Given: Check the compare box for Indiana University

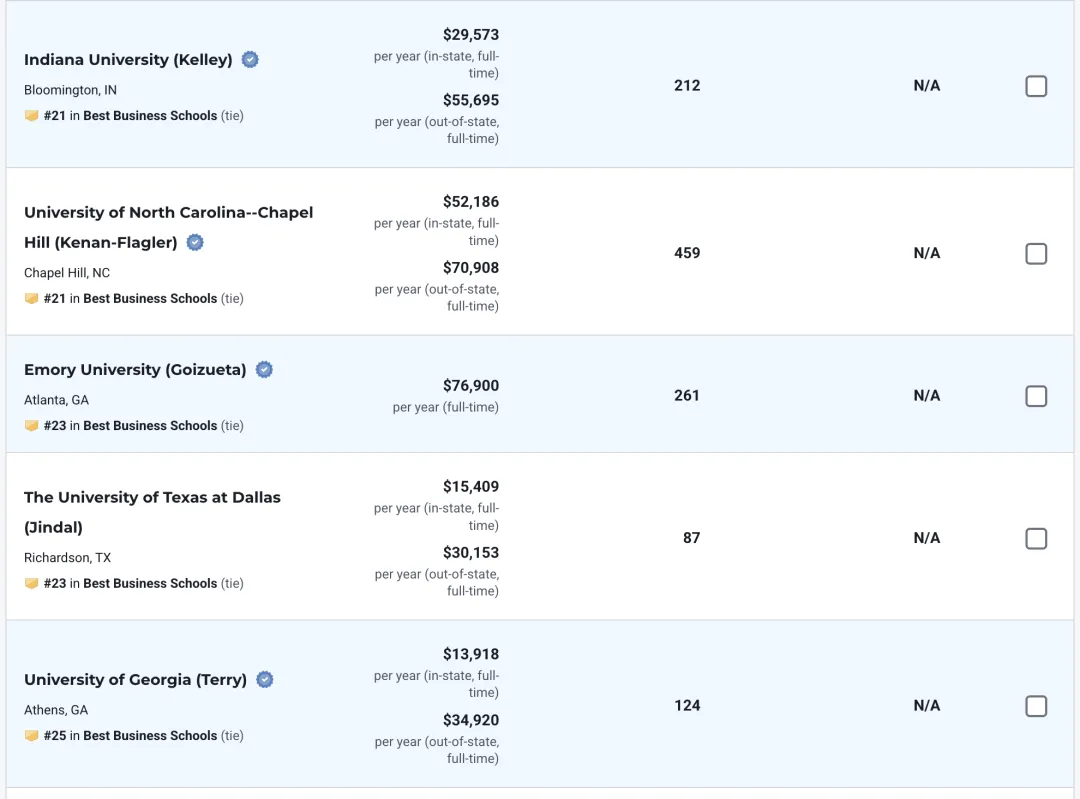Looking at the screenshot, I should tap(1036, 87).
